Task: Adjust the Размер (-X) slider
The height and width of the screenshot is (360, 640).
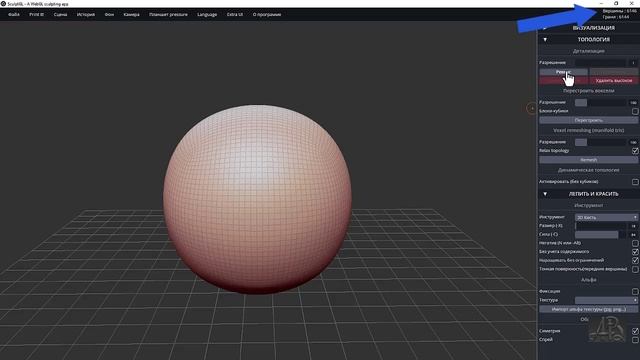Action: (600, 226)
